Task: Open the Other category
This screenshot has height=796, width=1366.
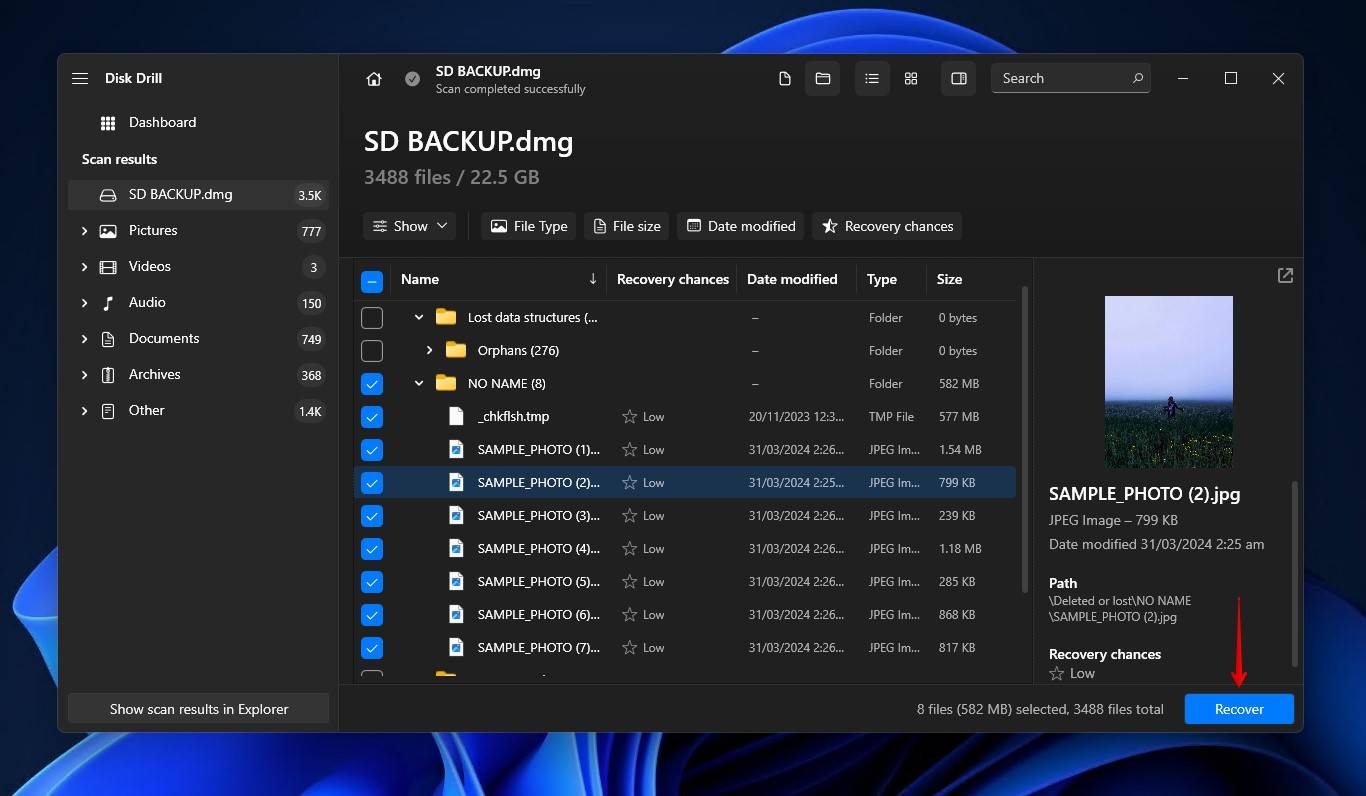Action: point(197,411)
